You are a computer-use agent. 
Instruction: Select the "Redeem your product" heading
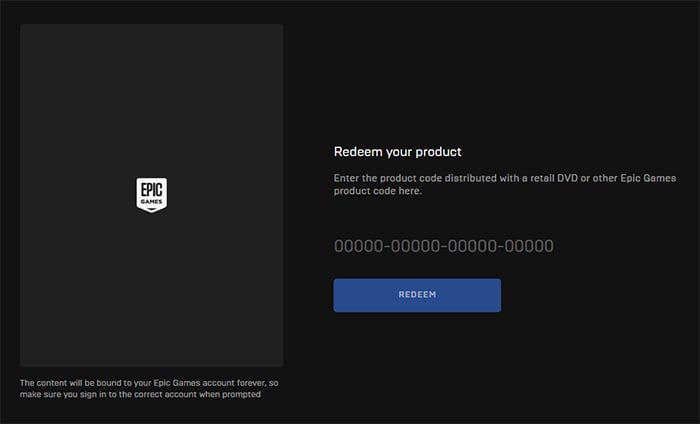coord(397,152)
